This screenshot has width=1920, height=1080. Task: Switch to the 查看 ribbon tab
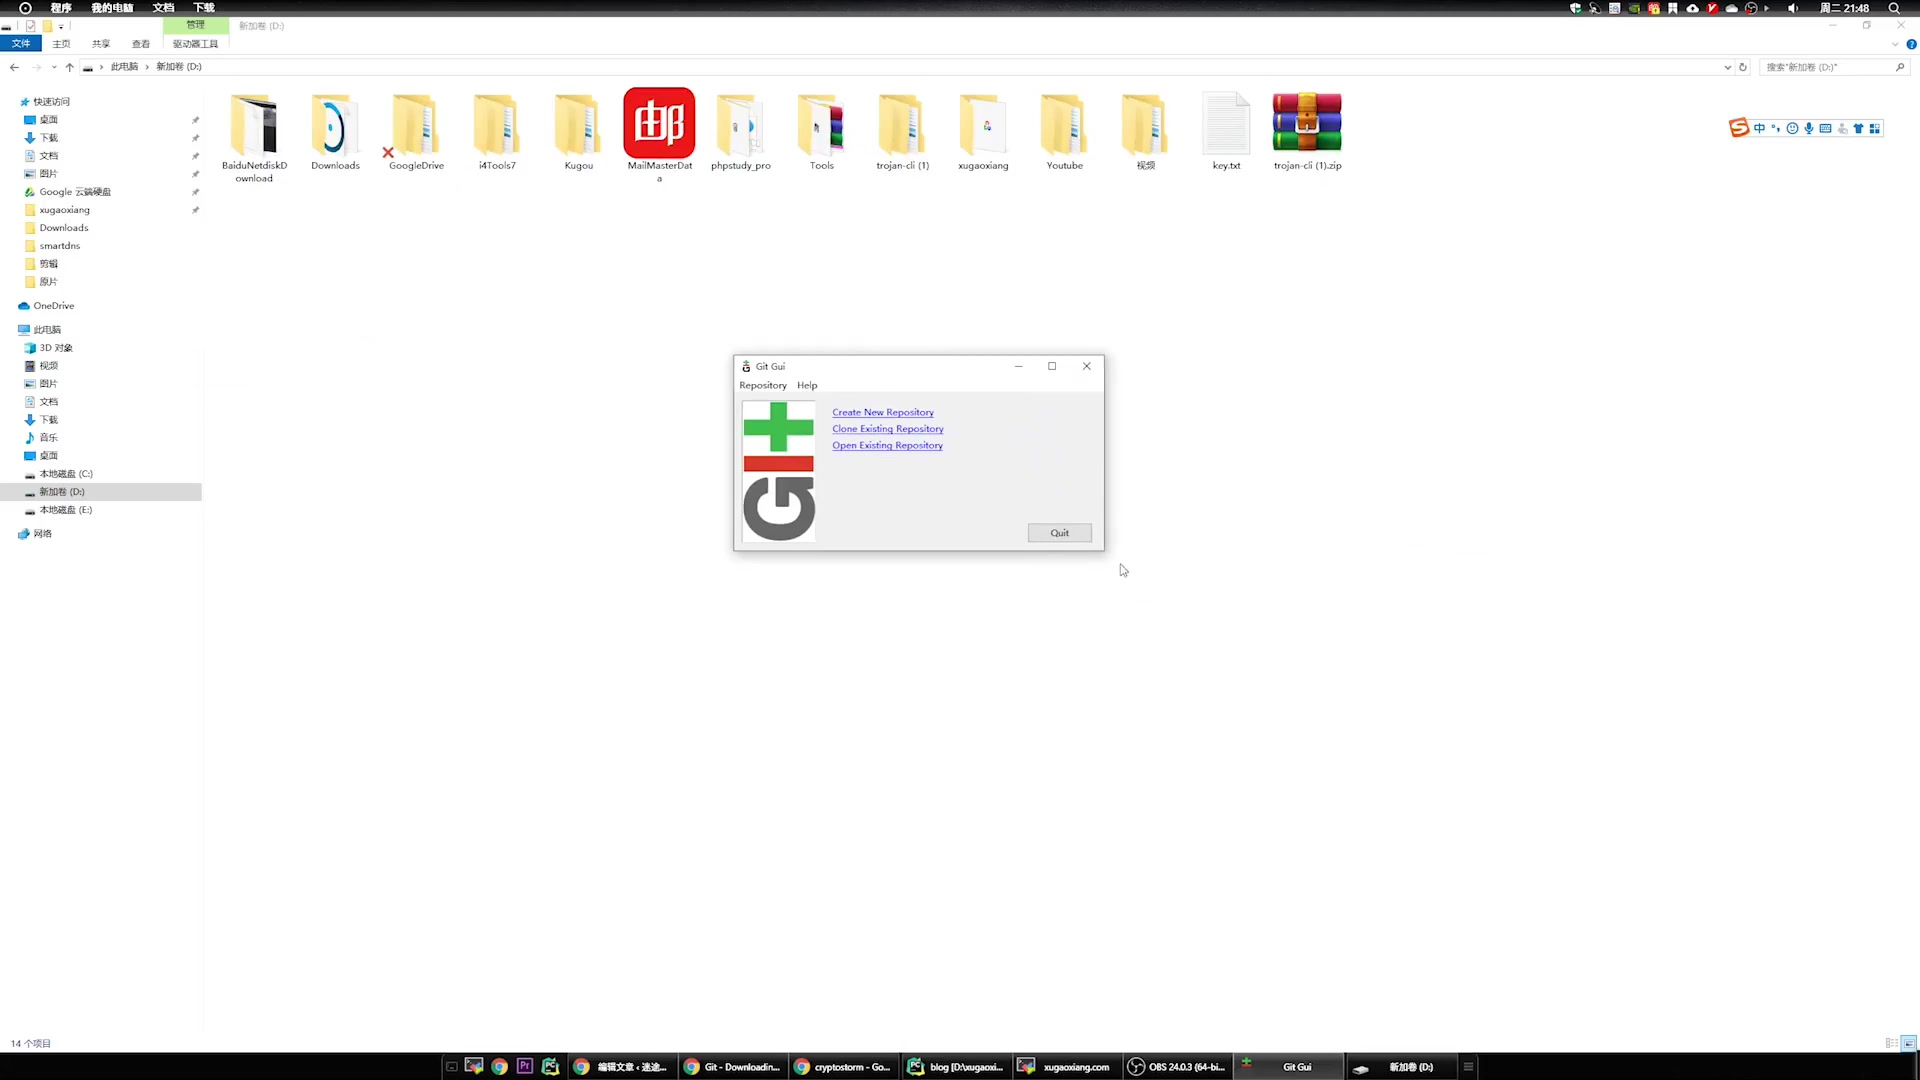pyautogui.click(x=141, y=44)
